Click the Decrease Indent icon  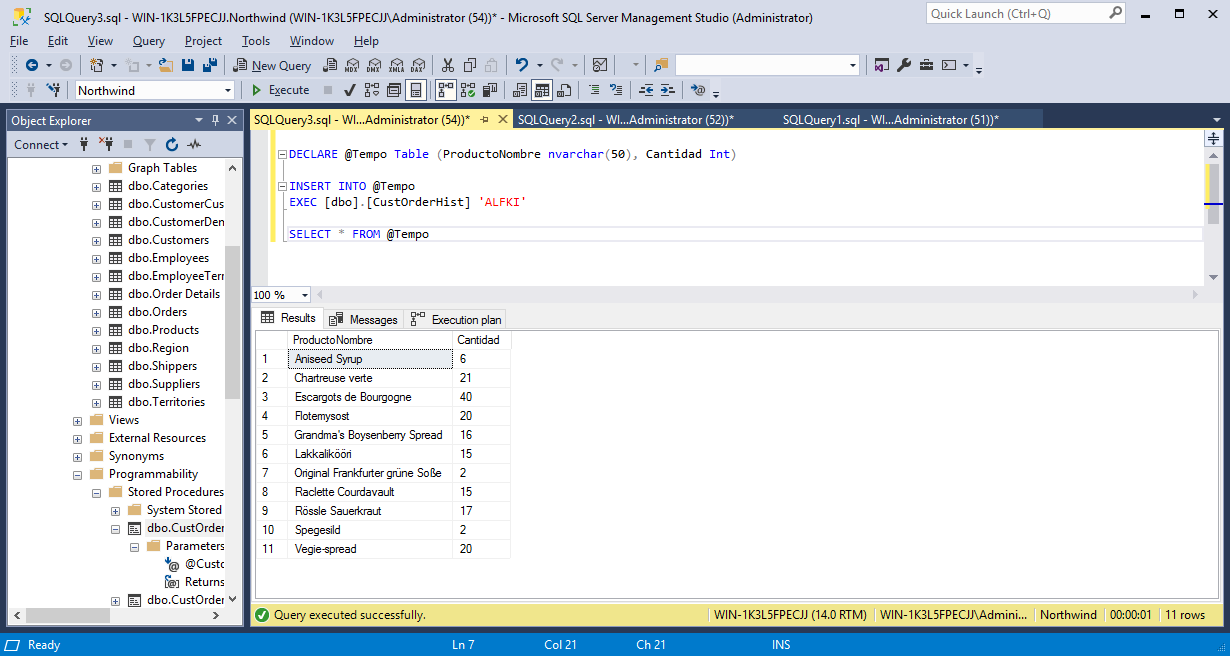tap(646, 90)
